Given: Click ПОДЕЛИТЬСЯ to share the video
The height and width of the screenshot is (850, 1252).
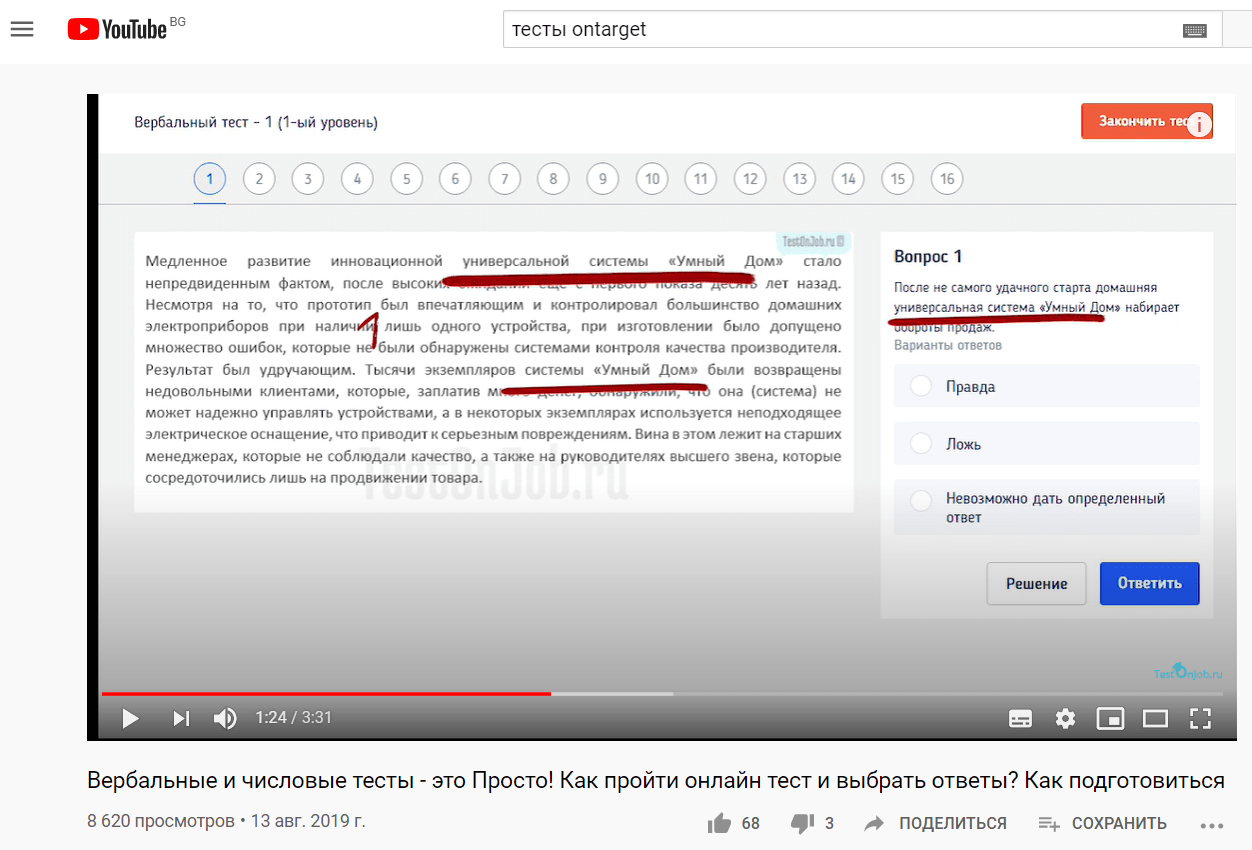Looking at the screenshot, I should point(936,823).
